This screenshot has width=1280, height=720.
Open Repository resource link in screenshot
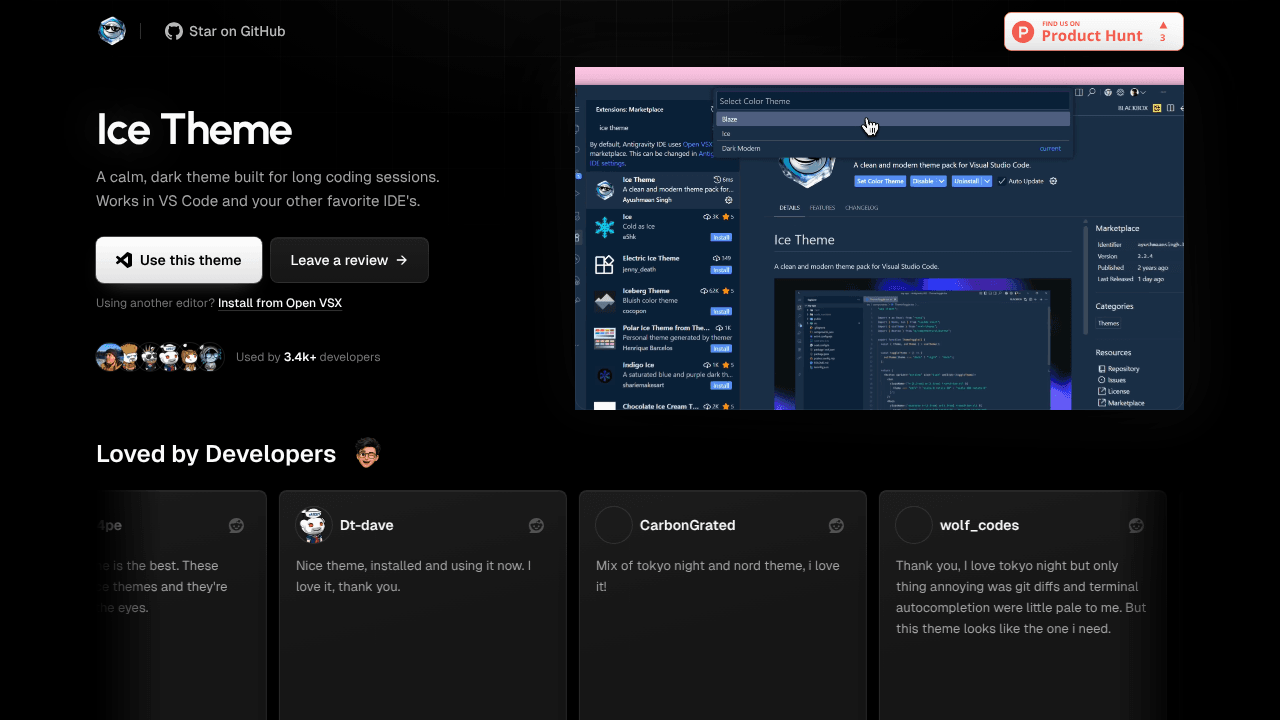coord(1118,369)
